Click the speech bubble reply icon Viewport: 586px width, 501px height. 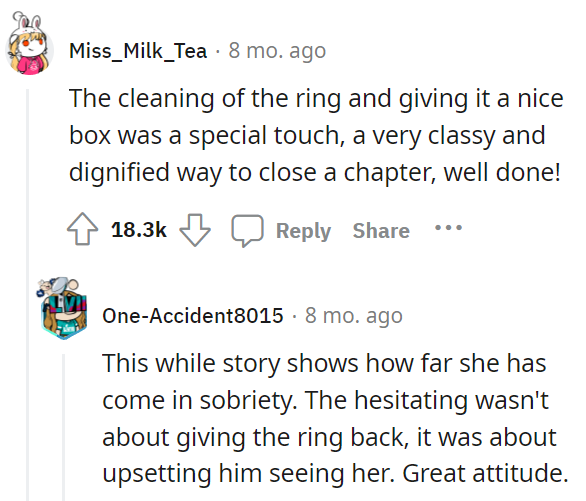(x=247, y=231)
